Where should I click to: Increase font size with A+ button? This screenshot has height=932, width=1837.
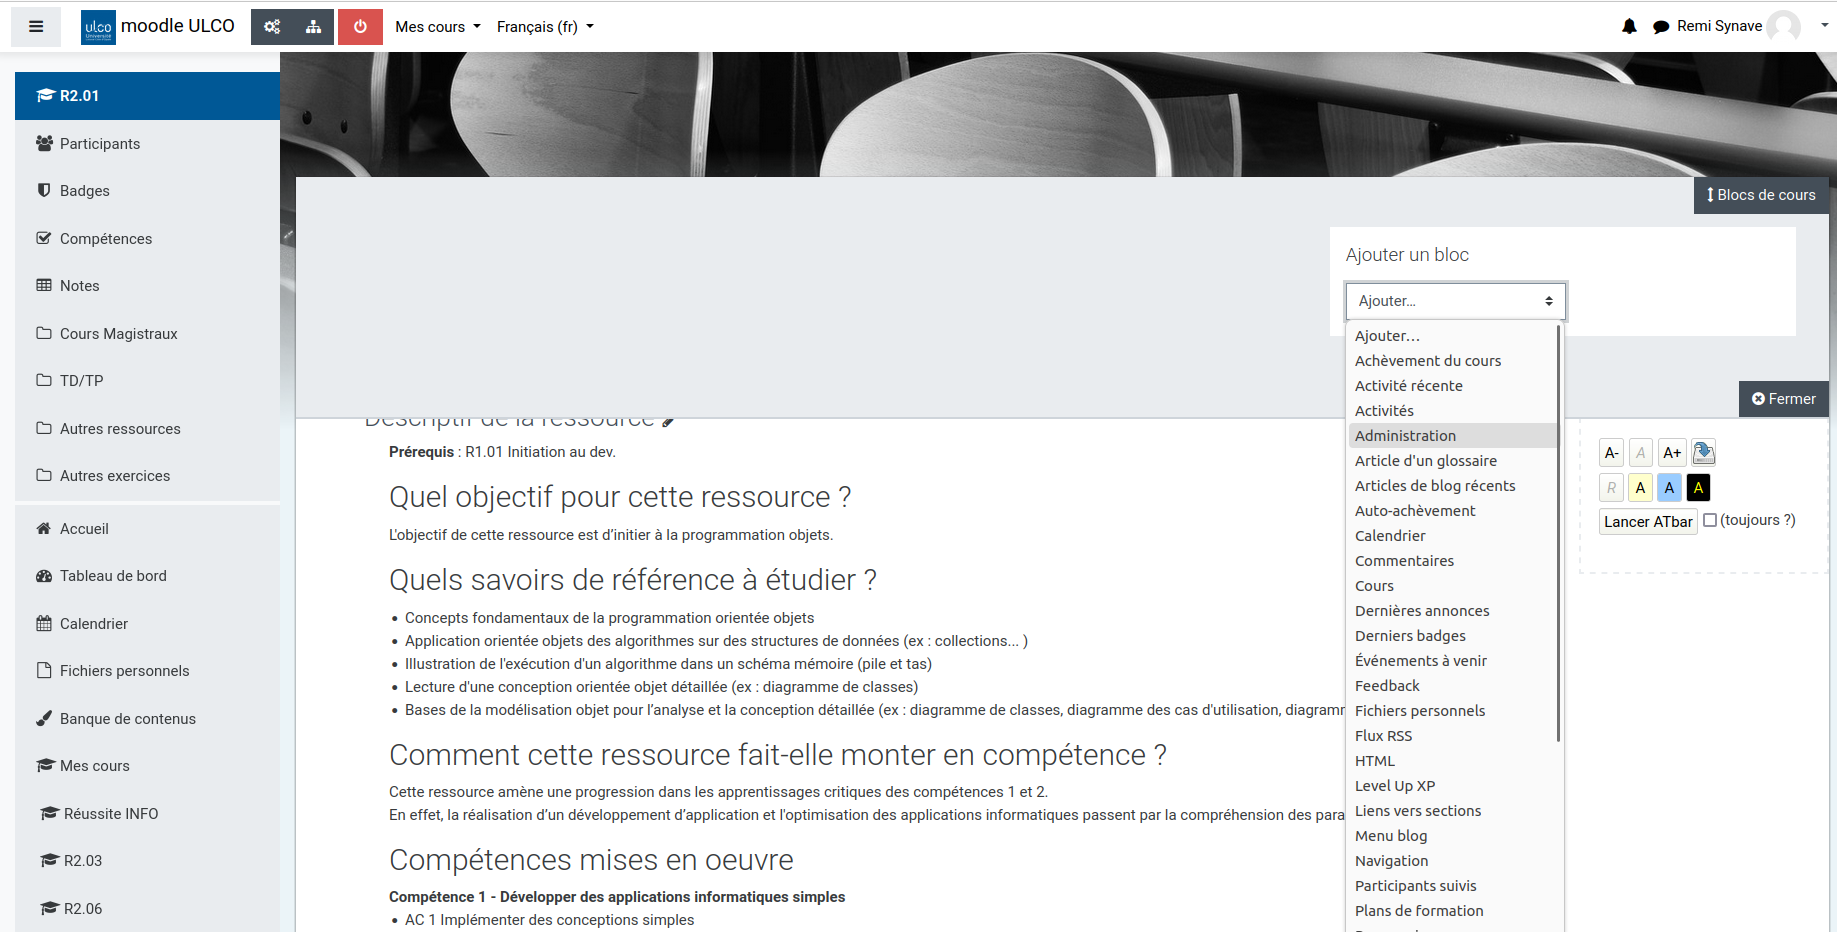(x=1672, y=453)
